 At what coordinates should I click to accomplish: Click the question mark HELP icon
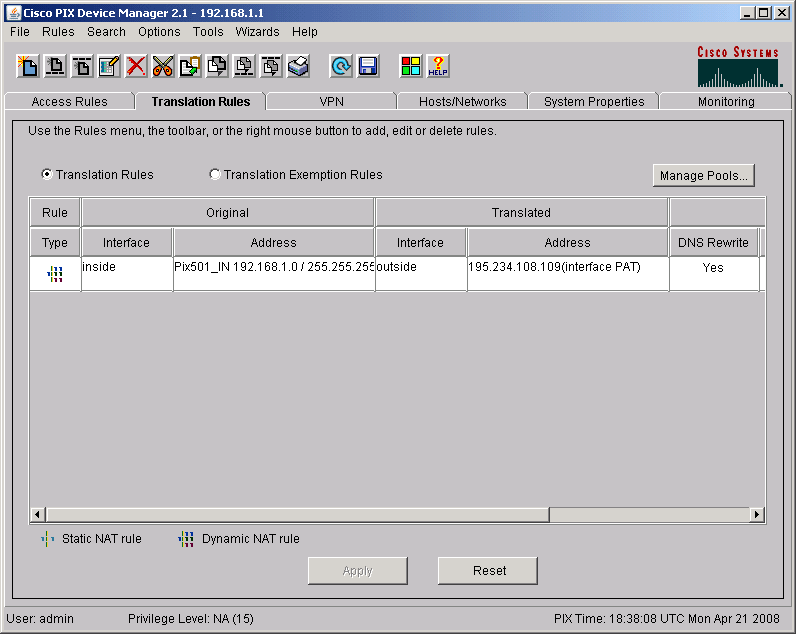[438, 66]
